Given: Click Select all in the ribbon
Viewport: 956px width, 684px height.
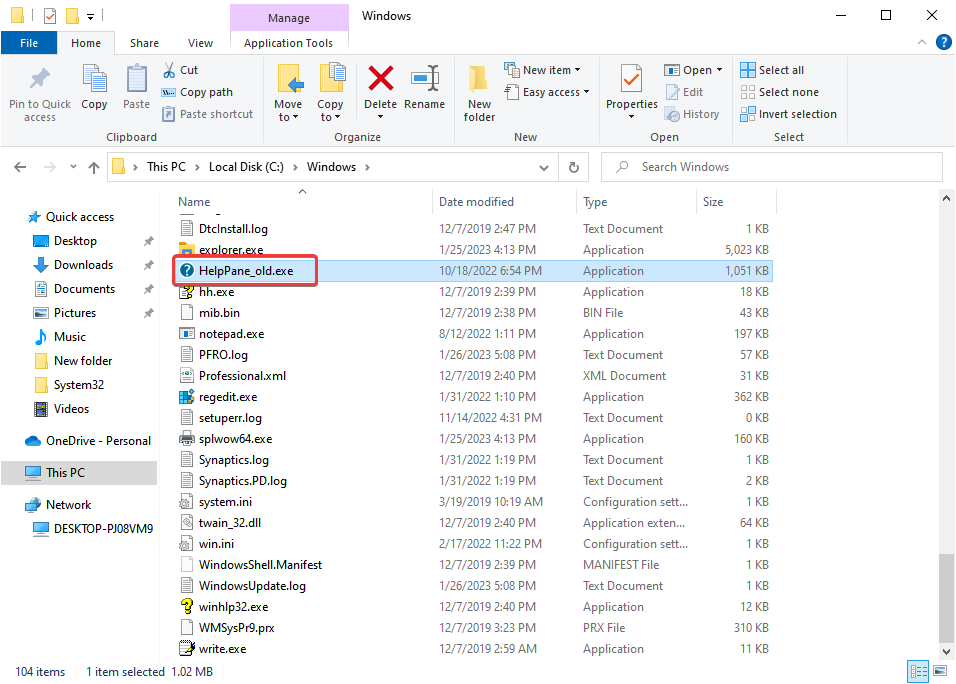Looking at the screenshot, I should pyautogui.click(x=772, y=70).
